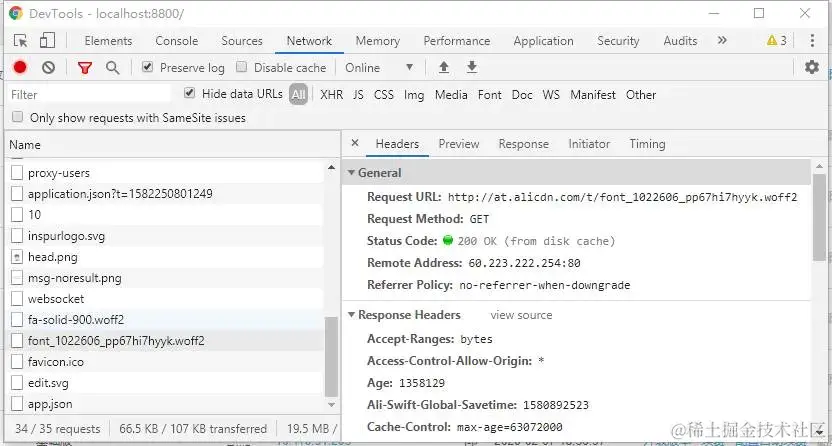Select the Network panel tab
This screenshot has height=446, width=832.
309,41
